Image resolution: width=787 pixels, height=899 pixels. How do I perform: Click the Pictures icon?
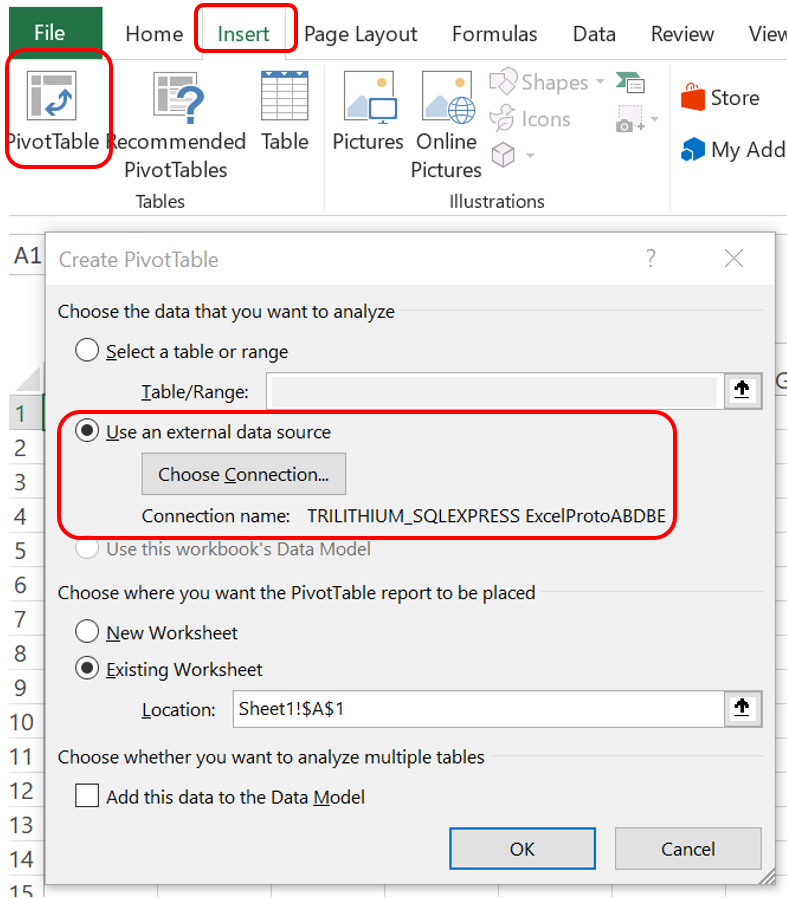pyautogui.click(x=370, y=97)
